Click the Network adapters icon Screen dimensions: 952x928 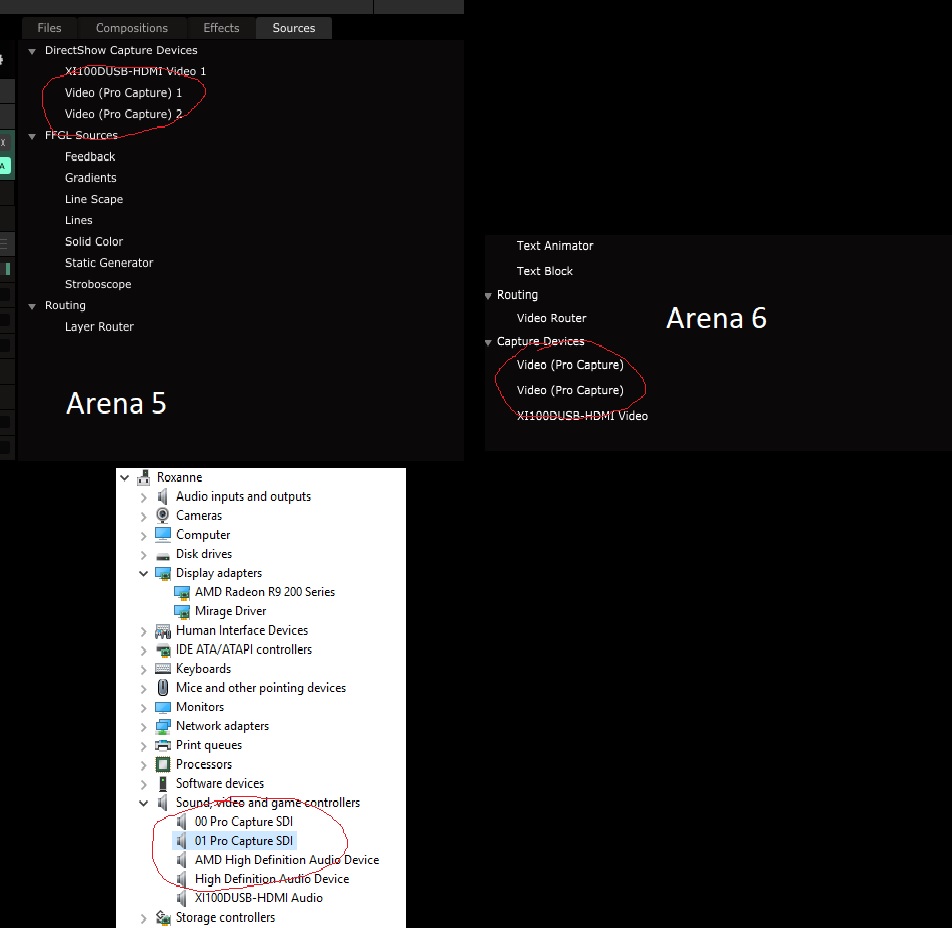pos(163,726)
